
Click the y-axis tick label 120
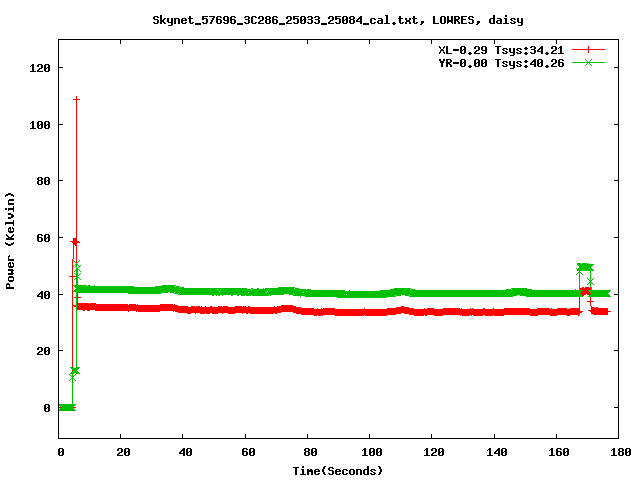point(40,68)
